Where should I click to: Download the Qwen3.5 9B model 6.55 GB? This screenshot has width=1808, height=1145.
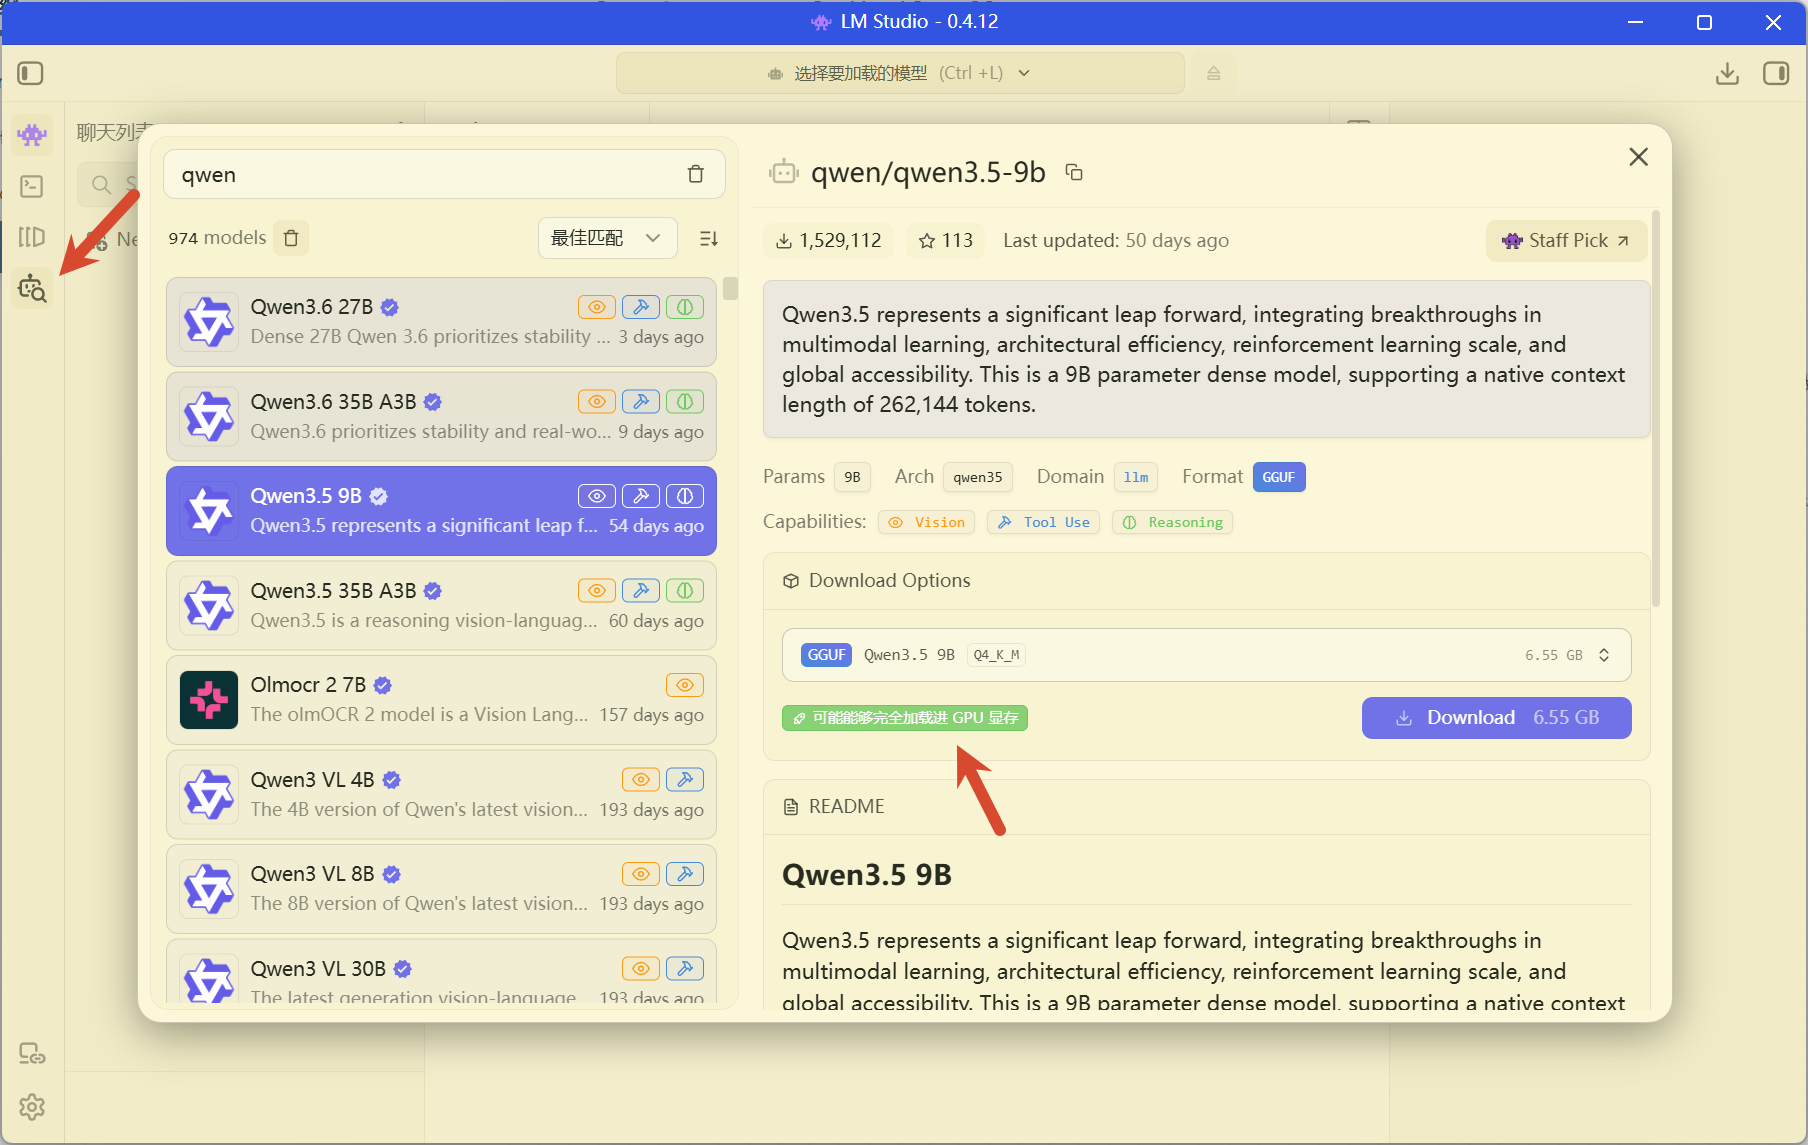pyautogui.click(x=1496, y=718)
